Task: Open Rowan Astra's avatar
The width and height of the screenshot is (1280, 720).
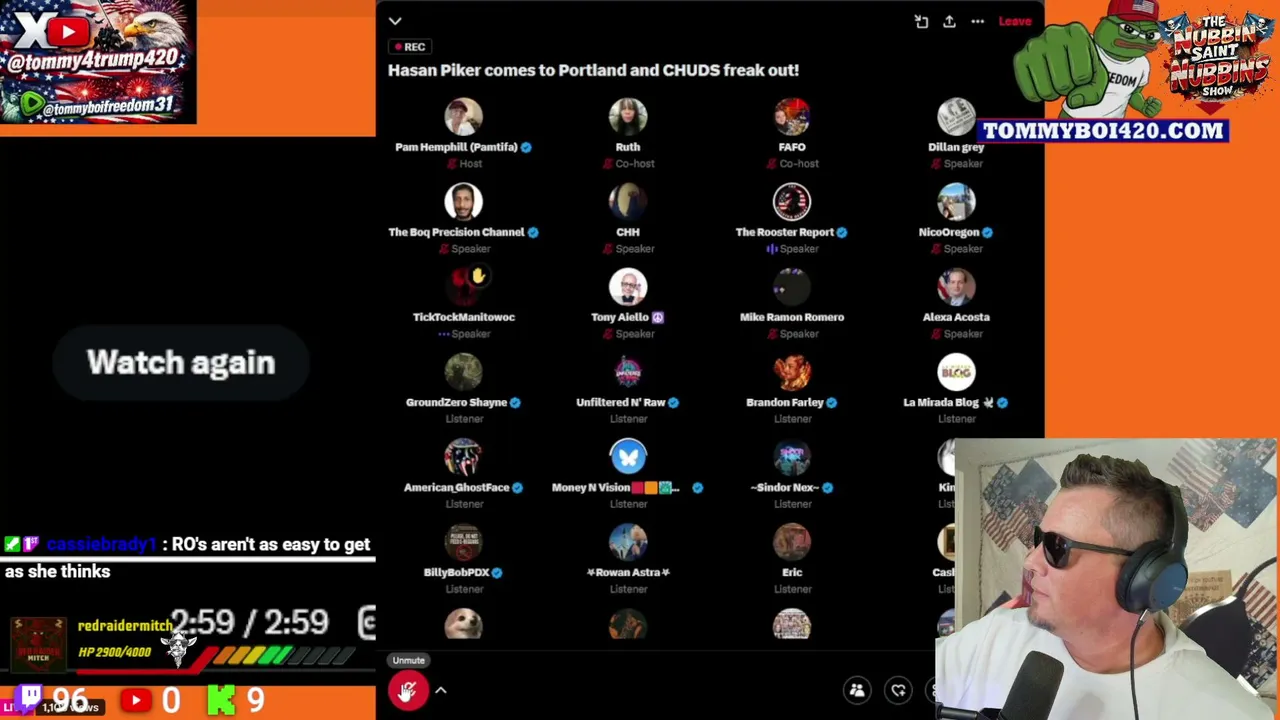Action: [x=628, y=542]
